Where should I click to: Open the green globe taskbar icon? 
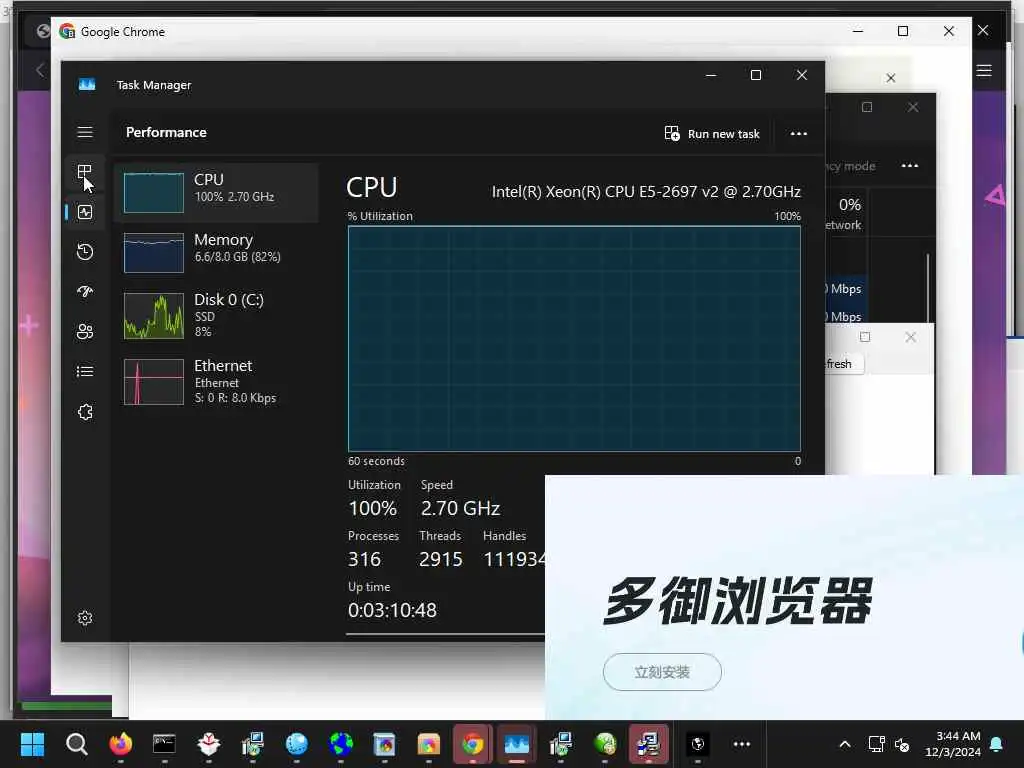tap(605, 744)
